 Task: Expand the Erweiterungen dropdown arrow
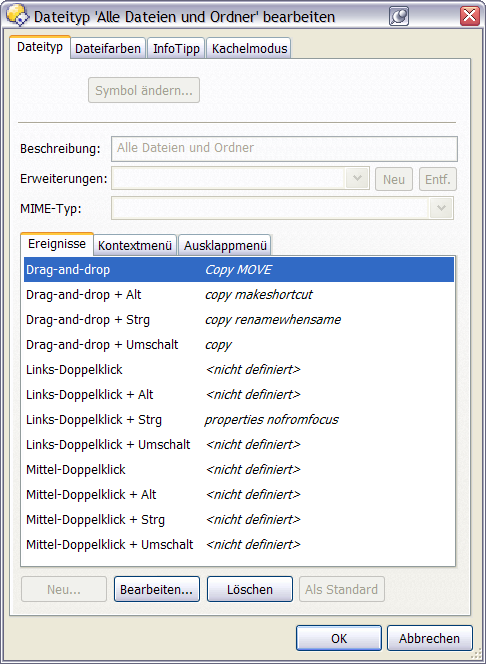click(x=357, y=178)
